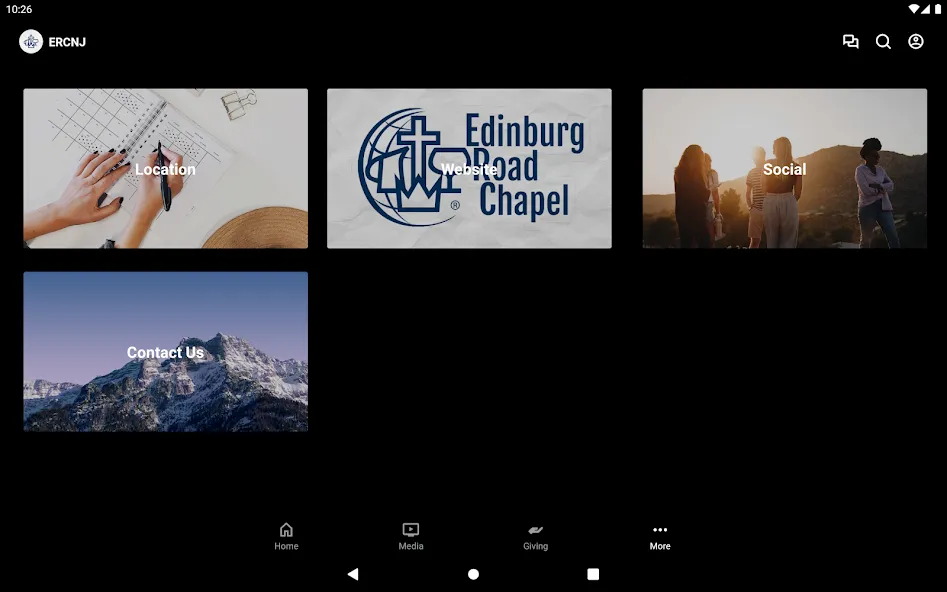947x592 pixels.
Task: Open the Contact Us card
Action: click(x=165, y=352)
